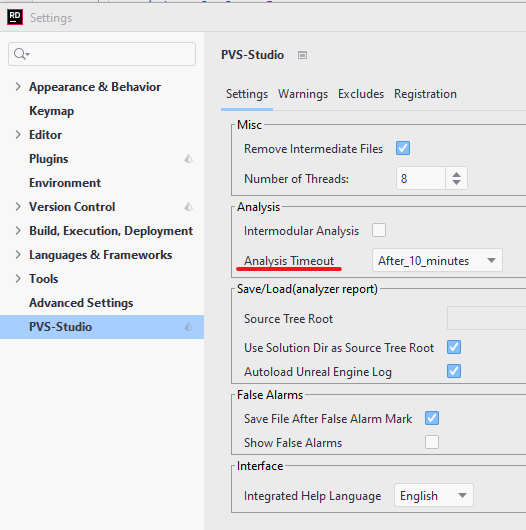Expand the Tools tree node

coord(18,279)
